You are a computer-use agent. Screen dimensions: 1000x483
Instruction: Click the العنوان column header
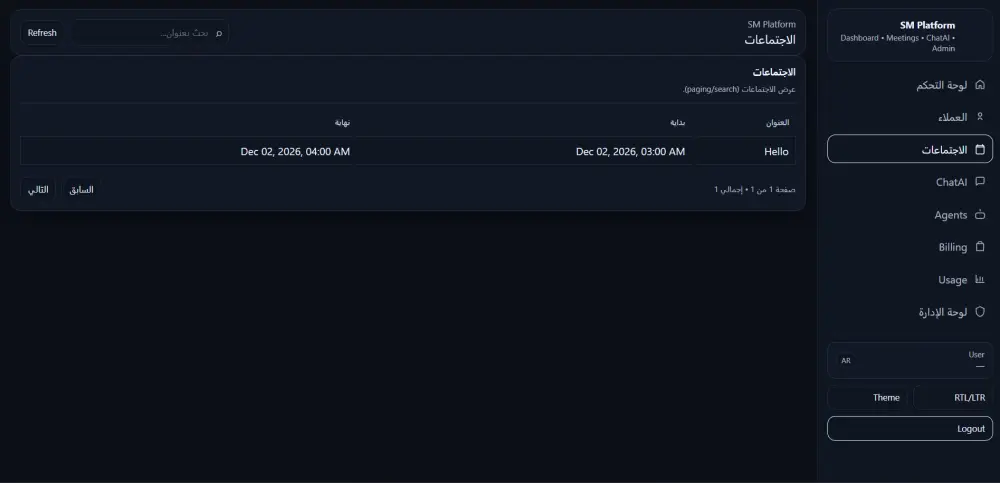click(x=777, y=123)
